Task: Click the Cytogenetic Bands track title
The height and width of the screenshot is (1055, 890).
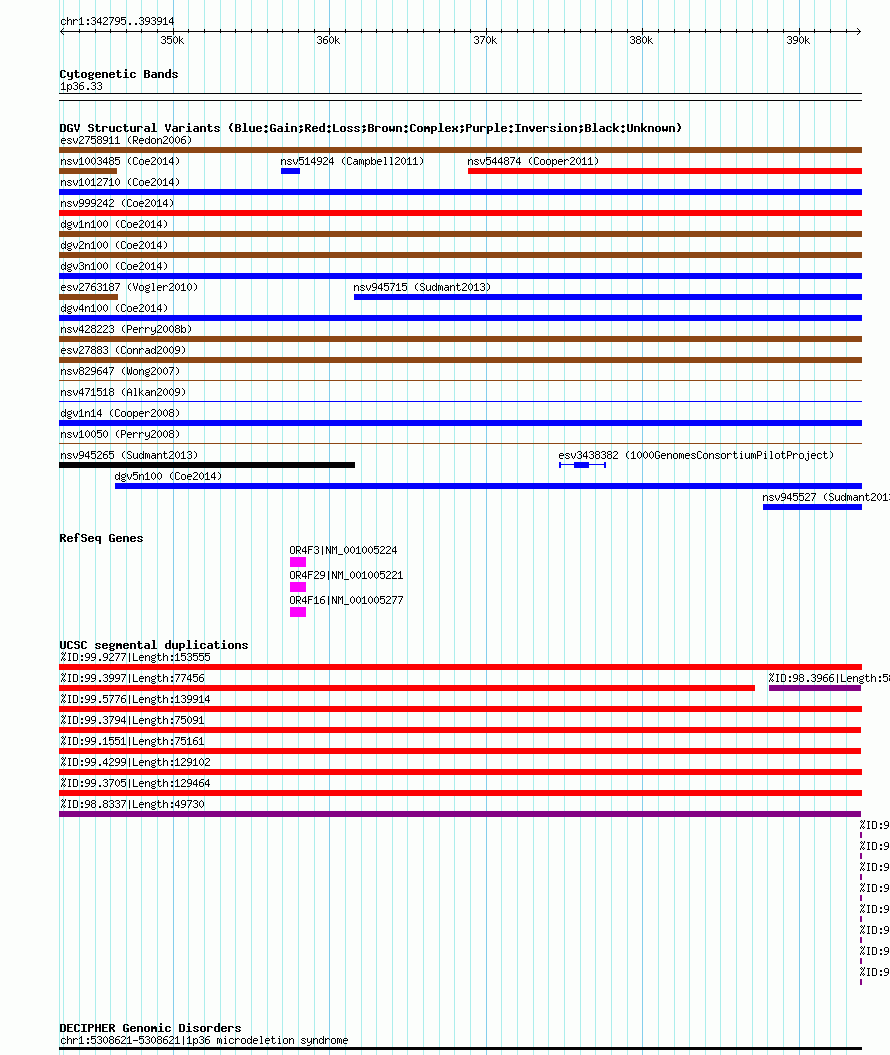Action: click(x=118, y=74)
